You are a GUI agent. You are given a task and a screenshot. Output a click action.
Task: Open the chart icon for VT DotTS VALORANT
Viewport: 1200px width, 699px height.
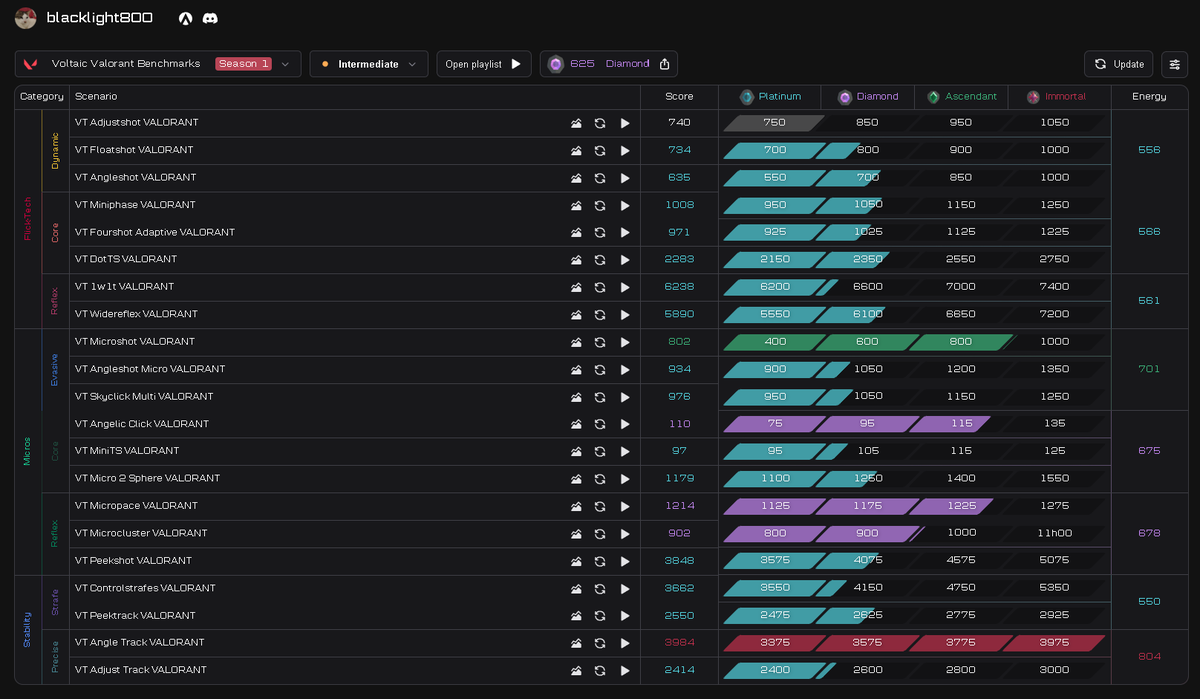click(x=576, y=260)
